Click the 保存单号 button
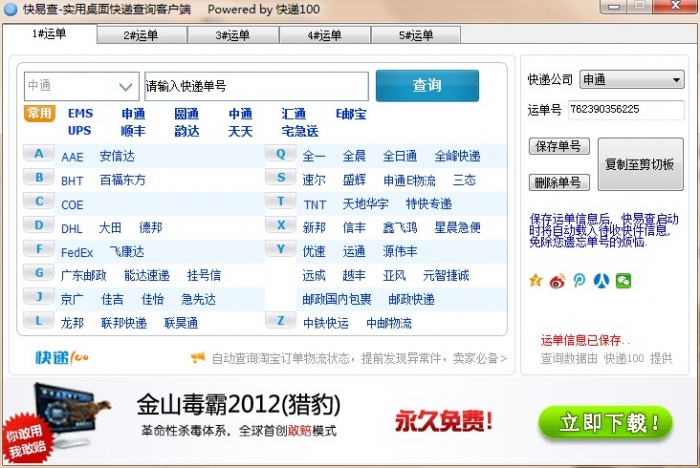Image resolution: width=700 pixels, height=468 pixels. 559,146
